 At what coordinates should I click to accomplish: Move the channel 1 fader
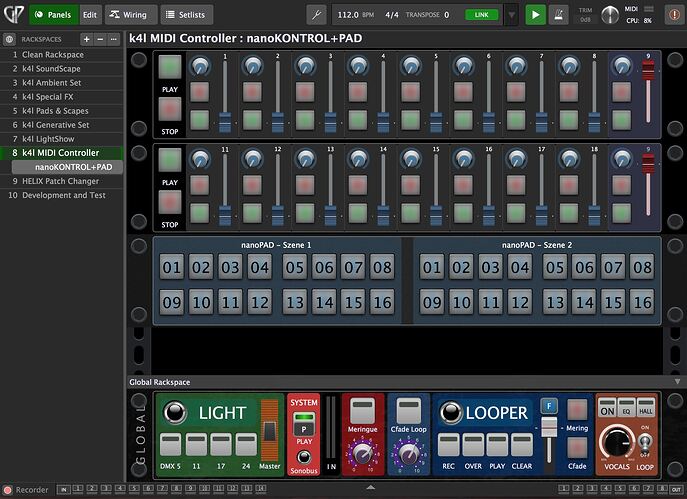point(225,122)
